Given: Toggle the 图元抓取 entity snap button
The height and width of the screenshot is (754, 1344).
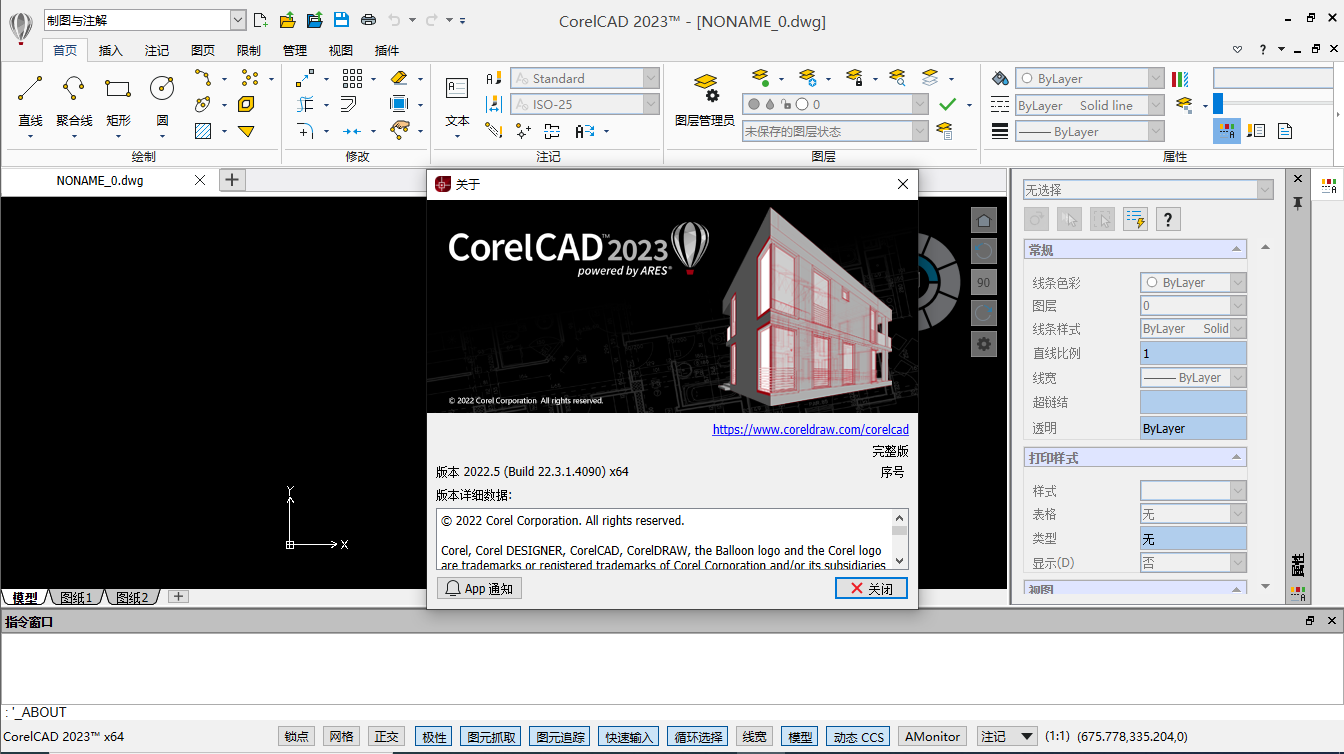Looking at the screenshot, I should (x=492, y=737).
